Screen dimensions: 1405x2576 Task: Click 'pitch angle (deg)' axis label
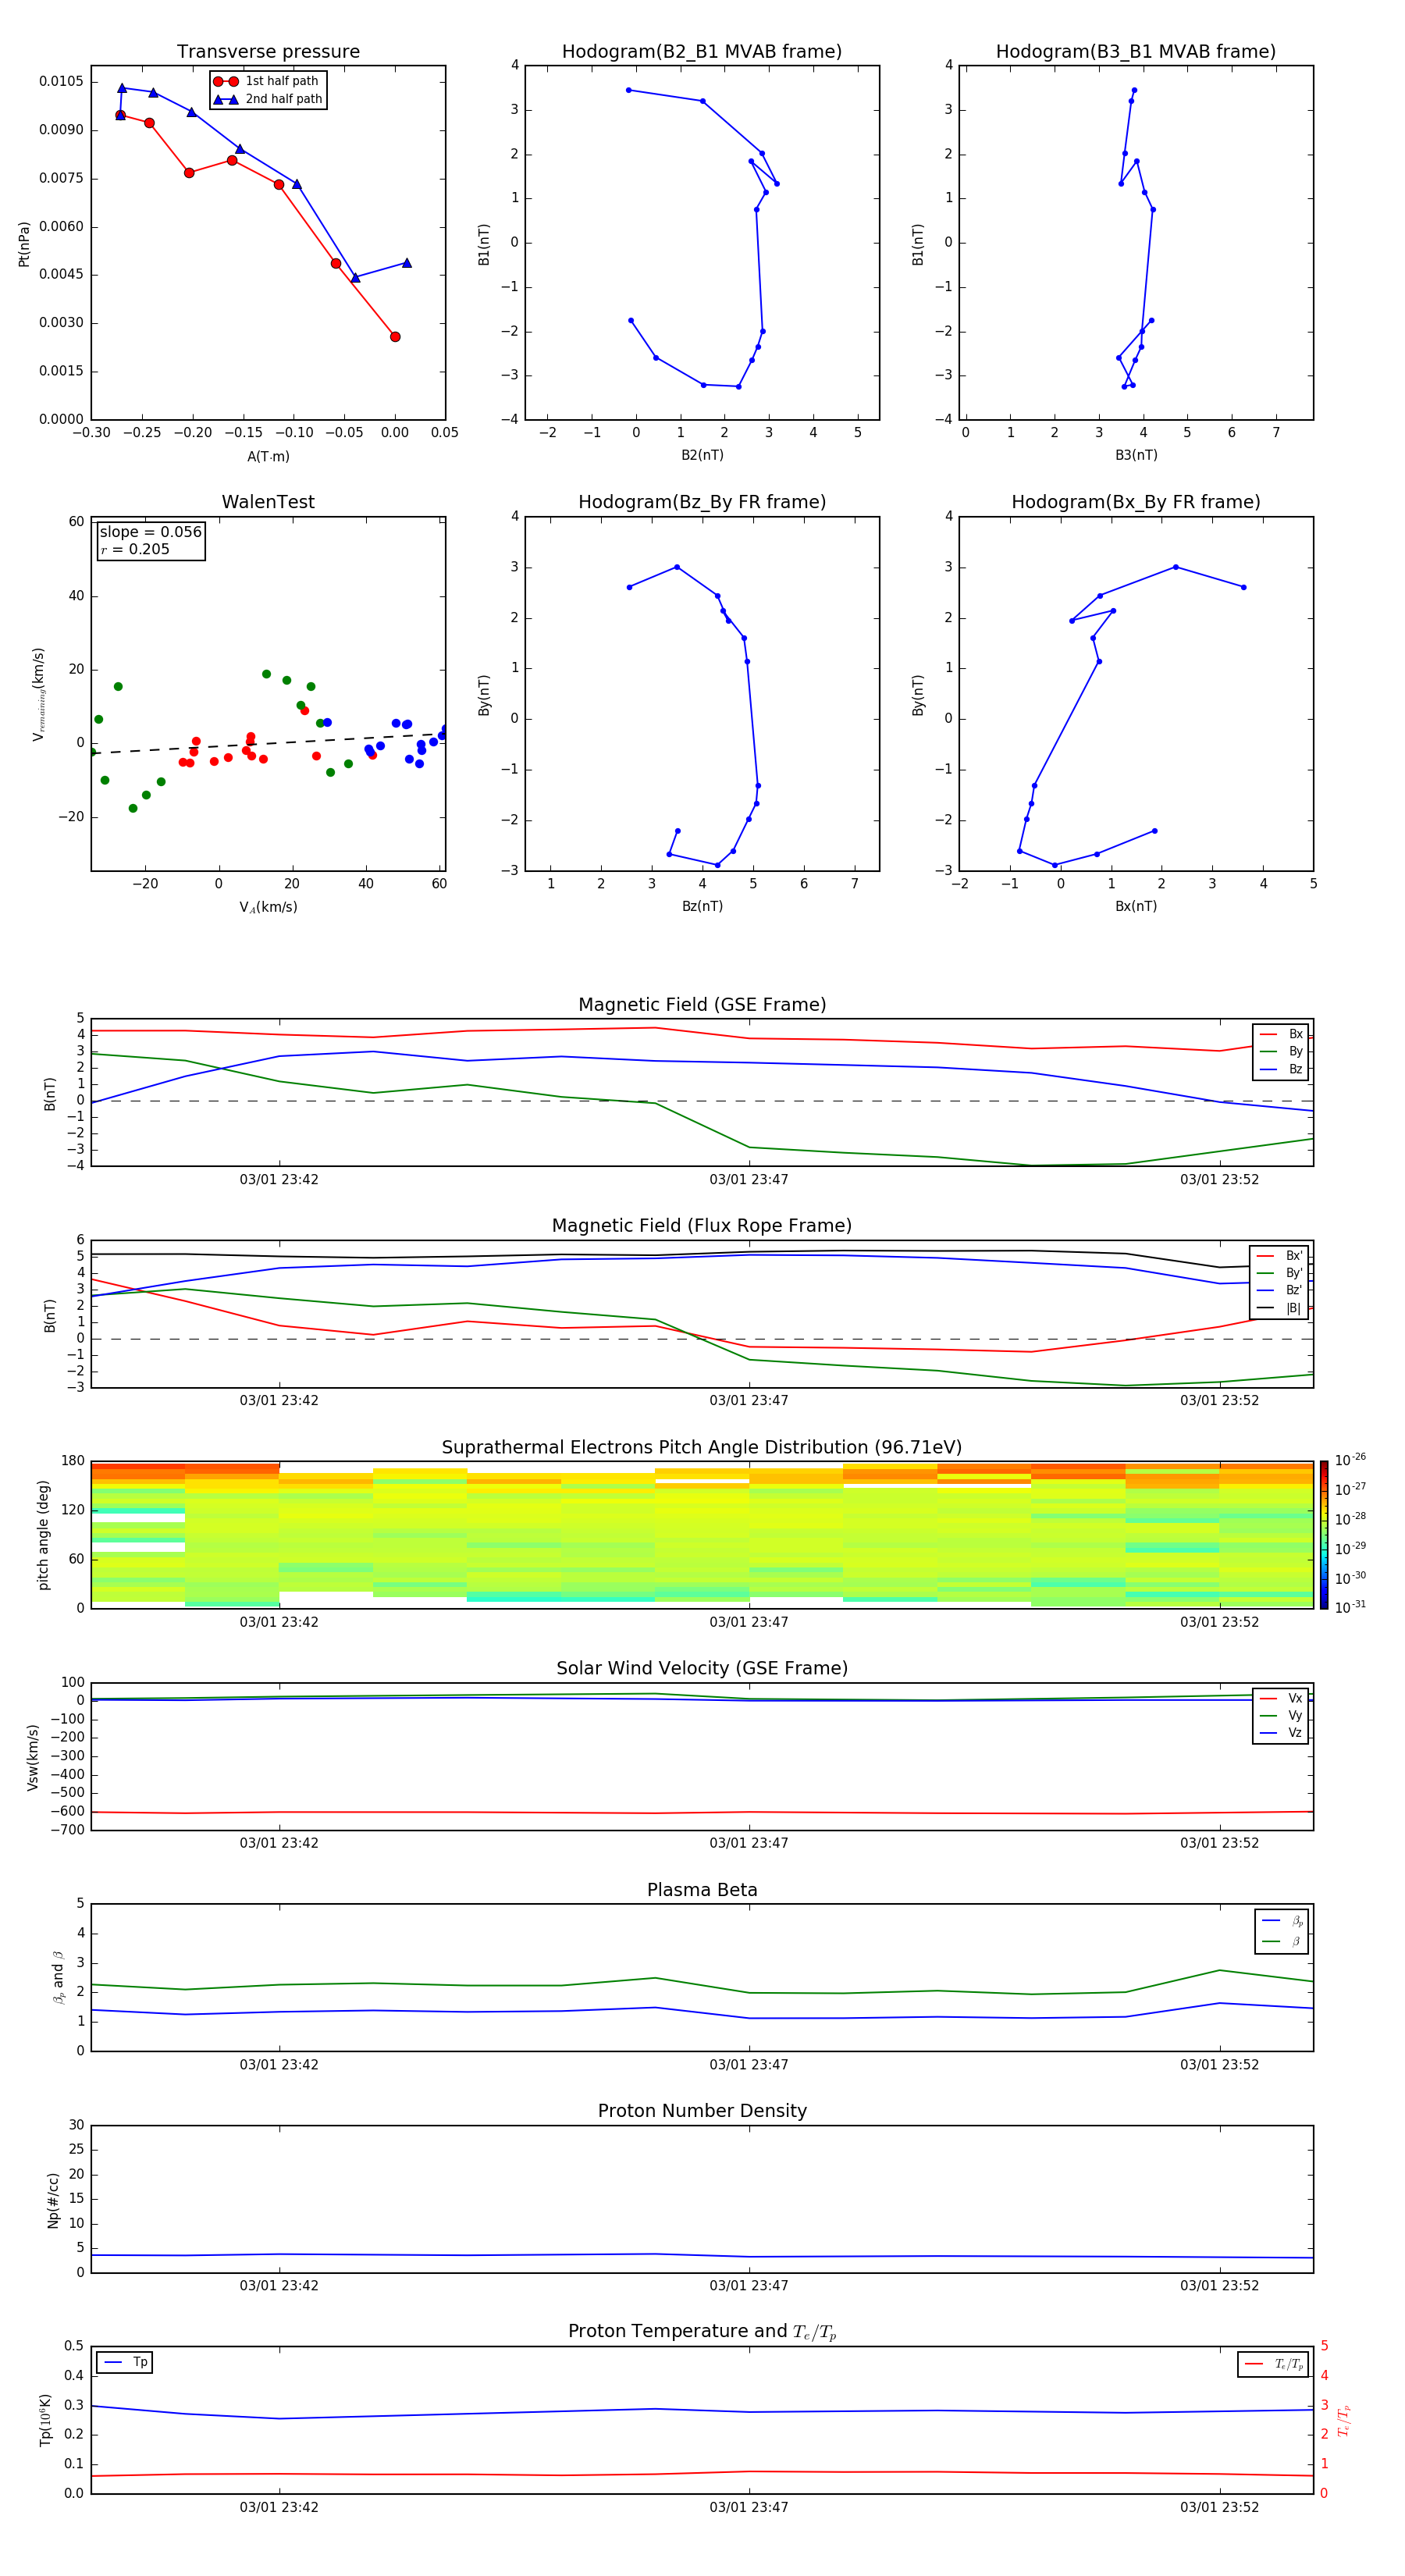[43, 1535]
